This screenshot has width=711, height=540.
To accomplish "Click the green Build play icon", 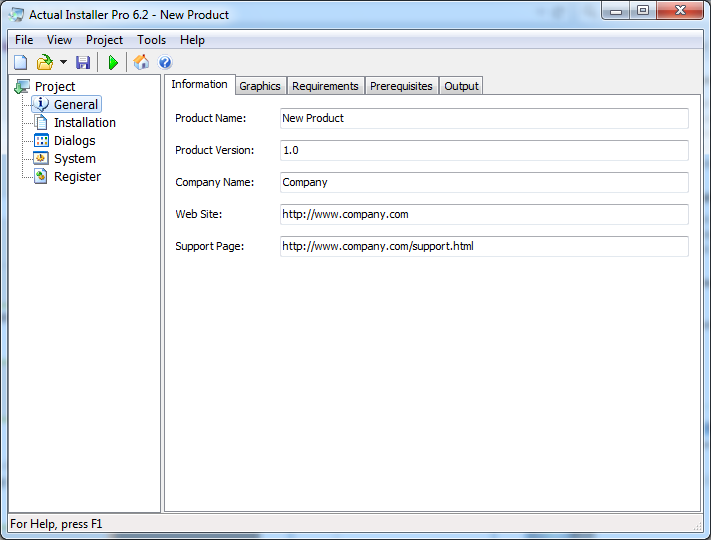I will (113, 62).
